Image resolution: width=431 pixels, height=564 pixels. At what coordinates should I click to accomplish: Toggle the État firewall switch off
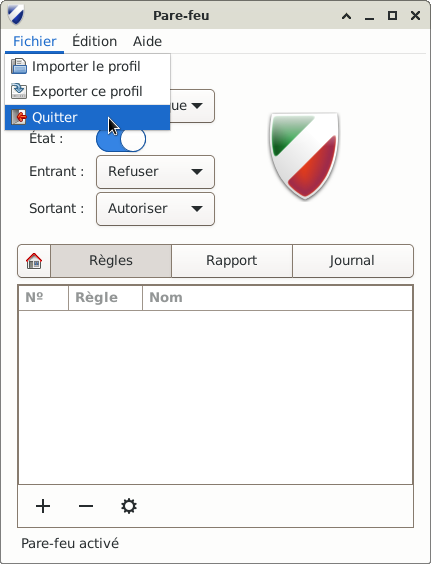tap(121, 139)
